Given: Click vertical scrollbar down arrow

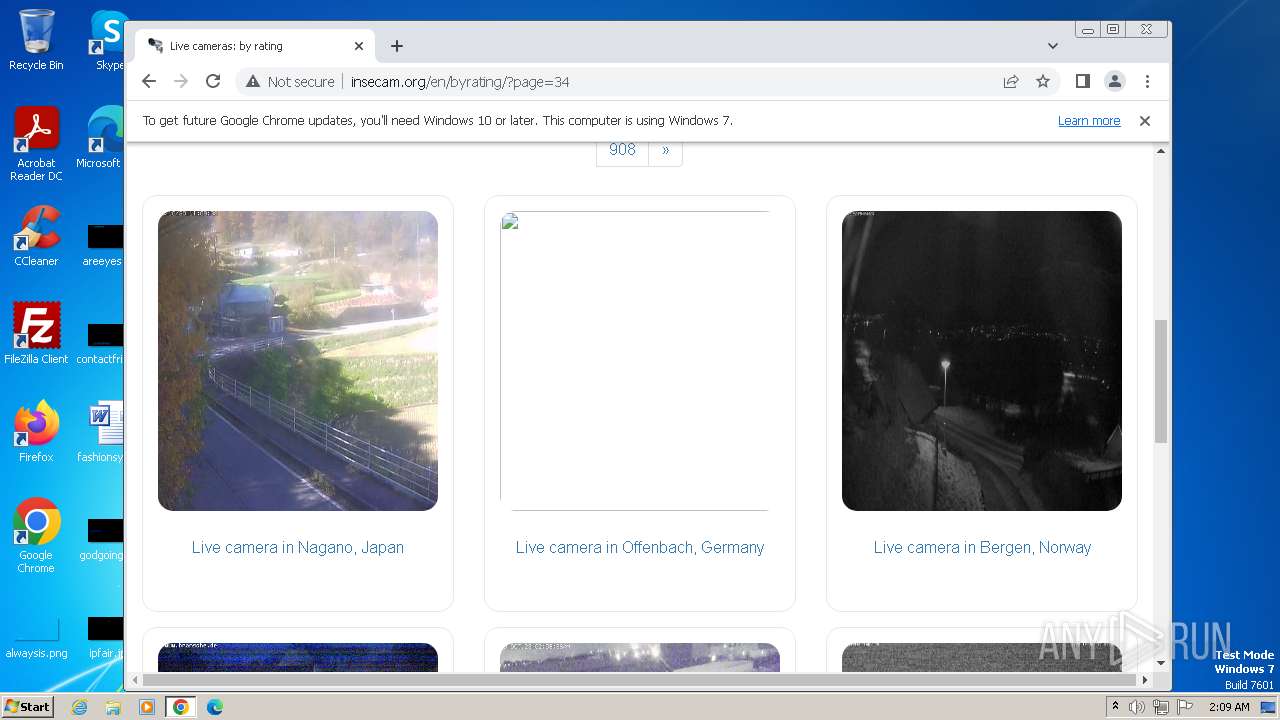Looking at the screenshot, I should (1161, 663).
